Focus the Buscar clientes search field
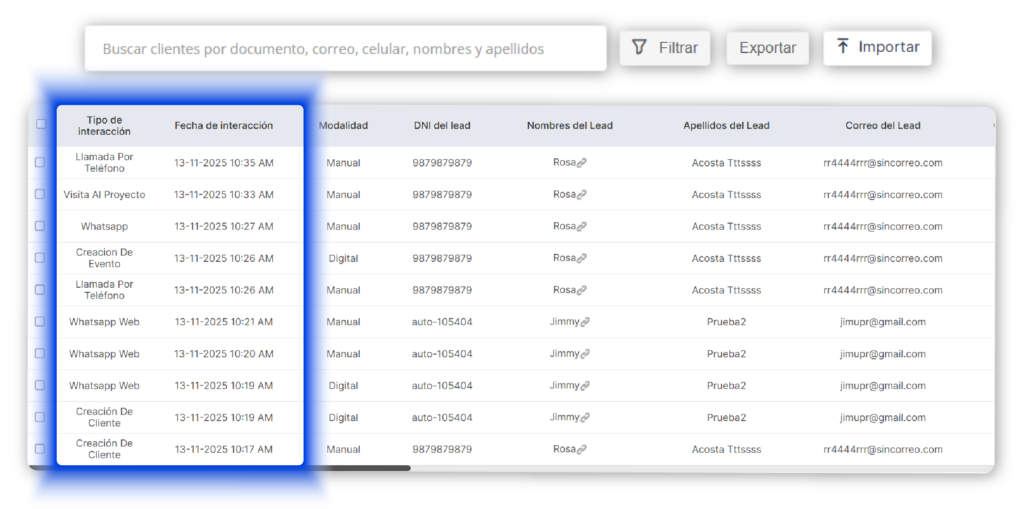1024x509 pixels. pos(345,48)
